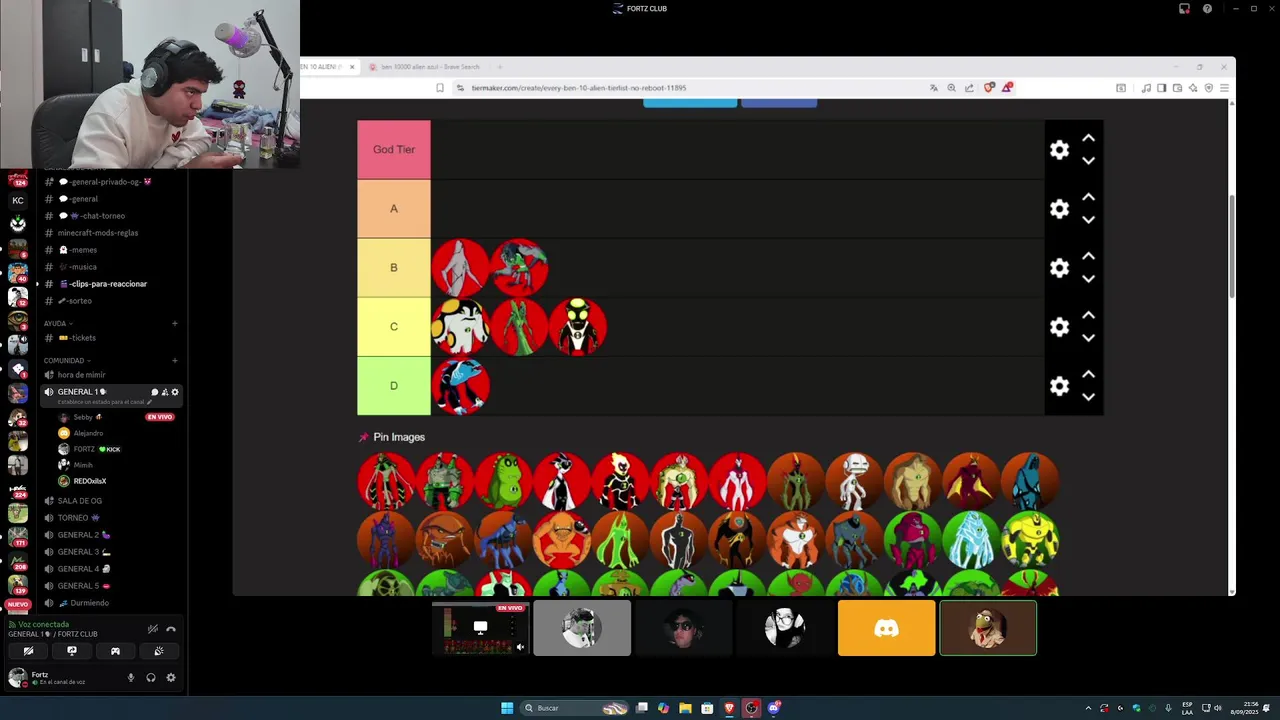Viewport: 1280px width, 720px height.
Task: Select the orange A tier label
Action: 394,209
